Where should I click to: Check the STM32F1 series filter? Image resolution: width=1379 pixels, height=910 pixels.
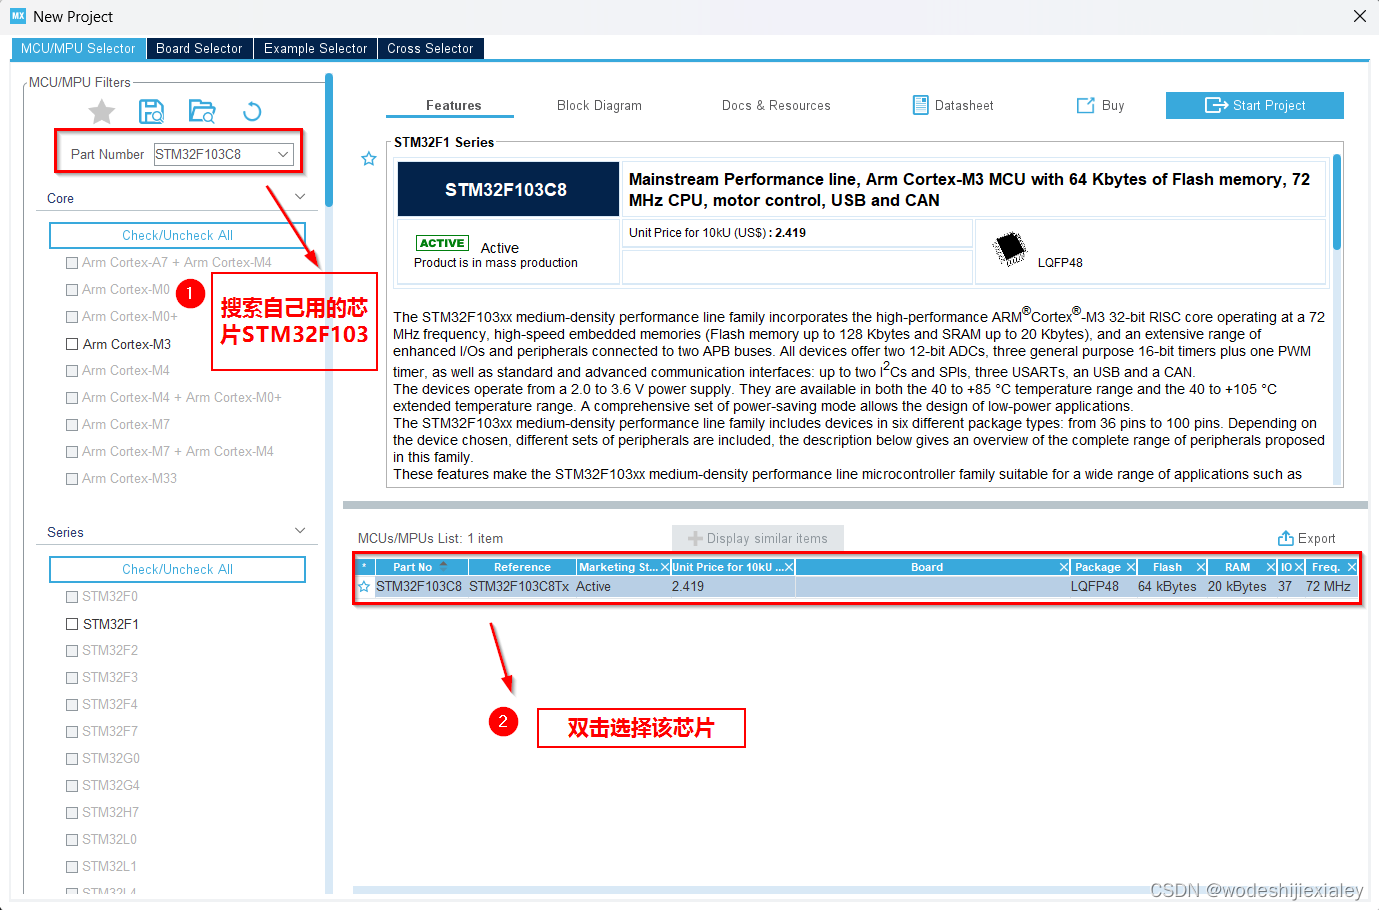(72, 624)
